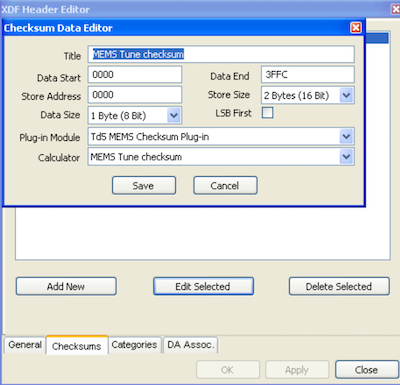400x385 pixels.
Task: Open the Categories tab
Action: 134,345
